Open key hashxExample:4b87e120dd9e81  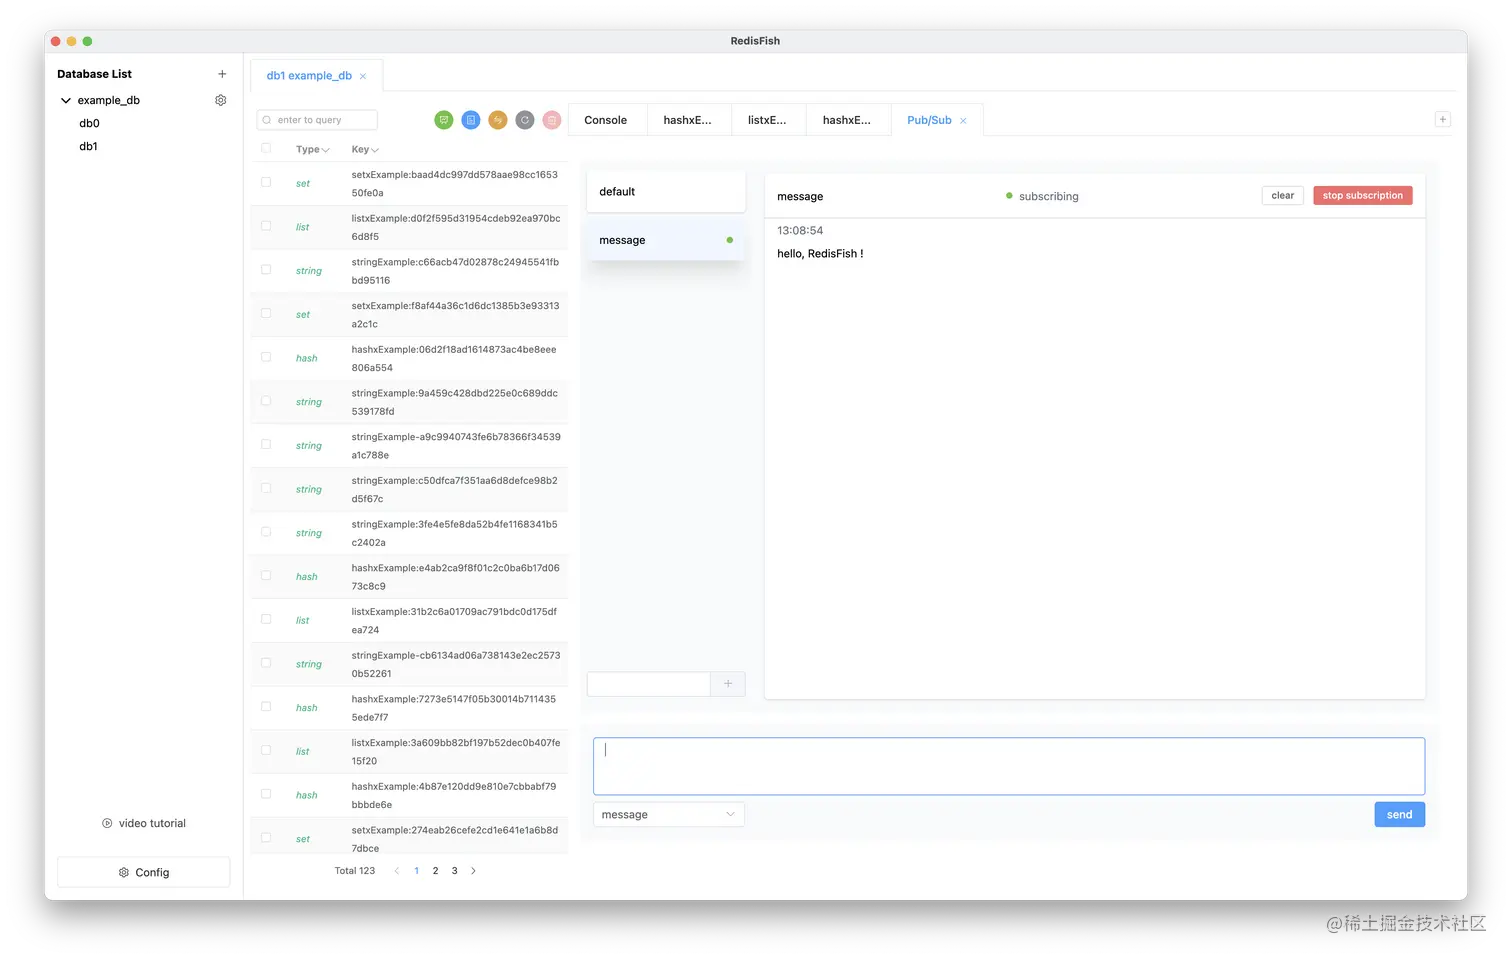454,796
